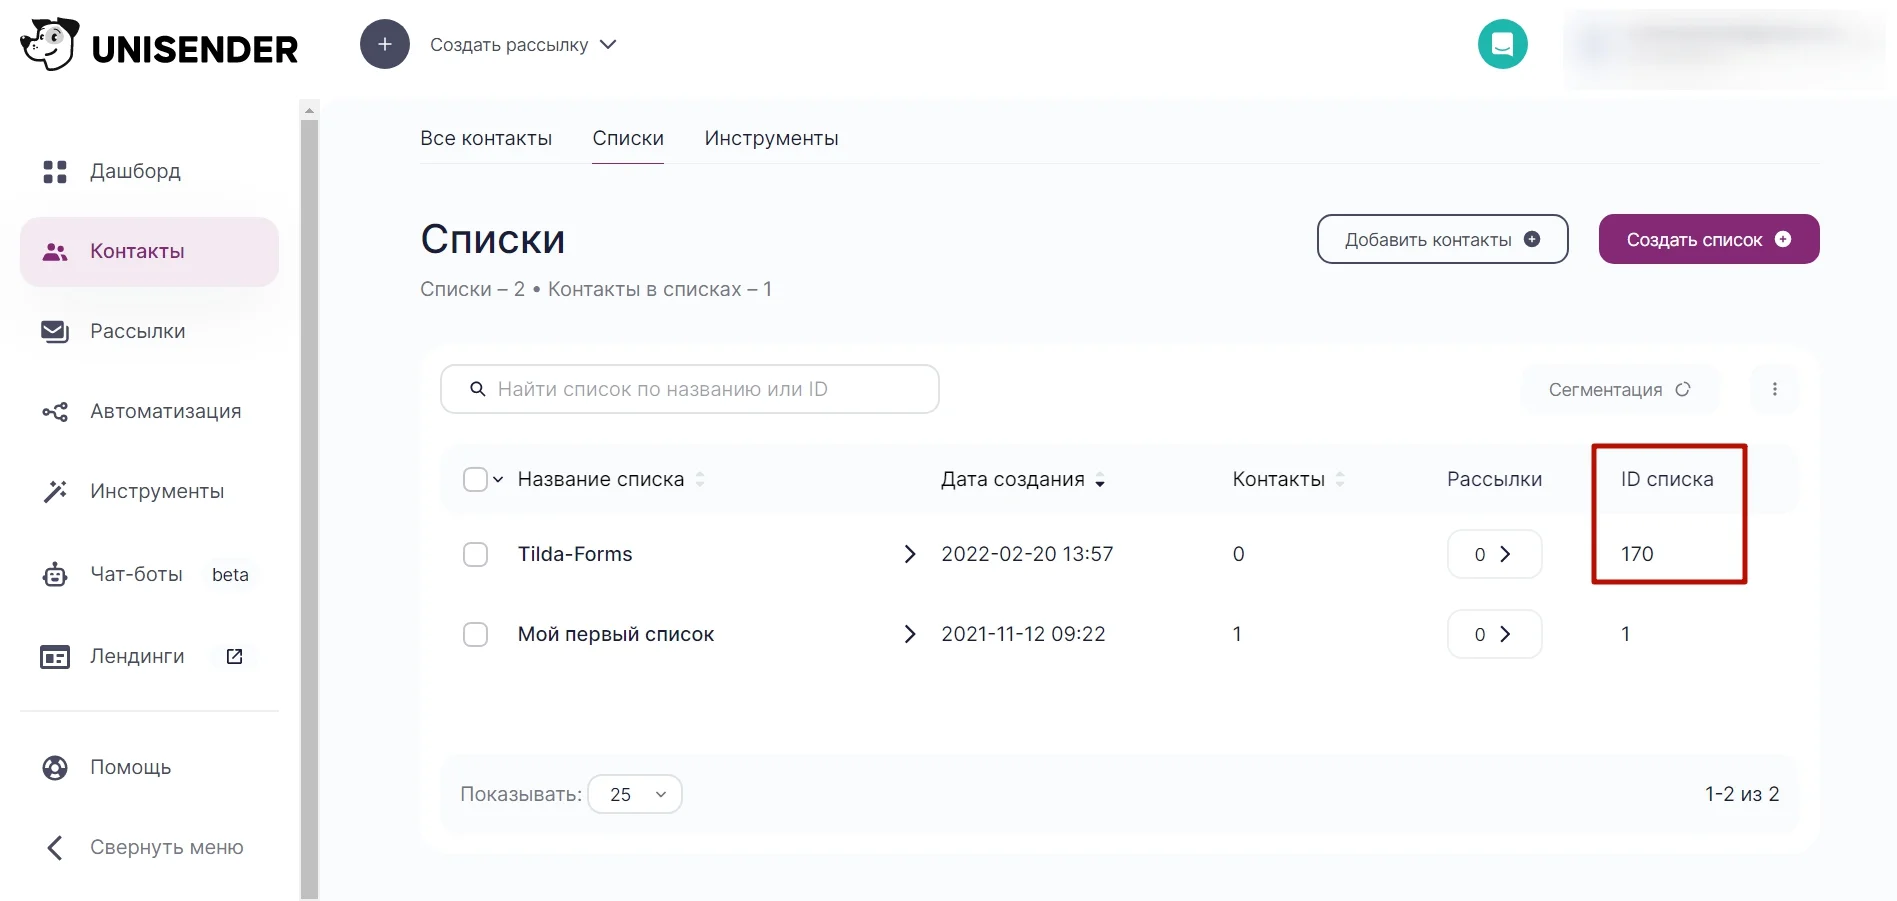Click the Списки page heading

click(493, 239)
